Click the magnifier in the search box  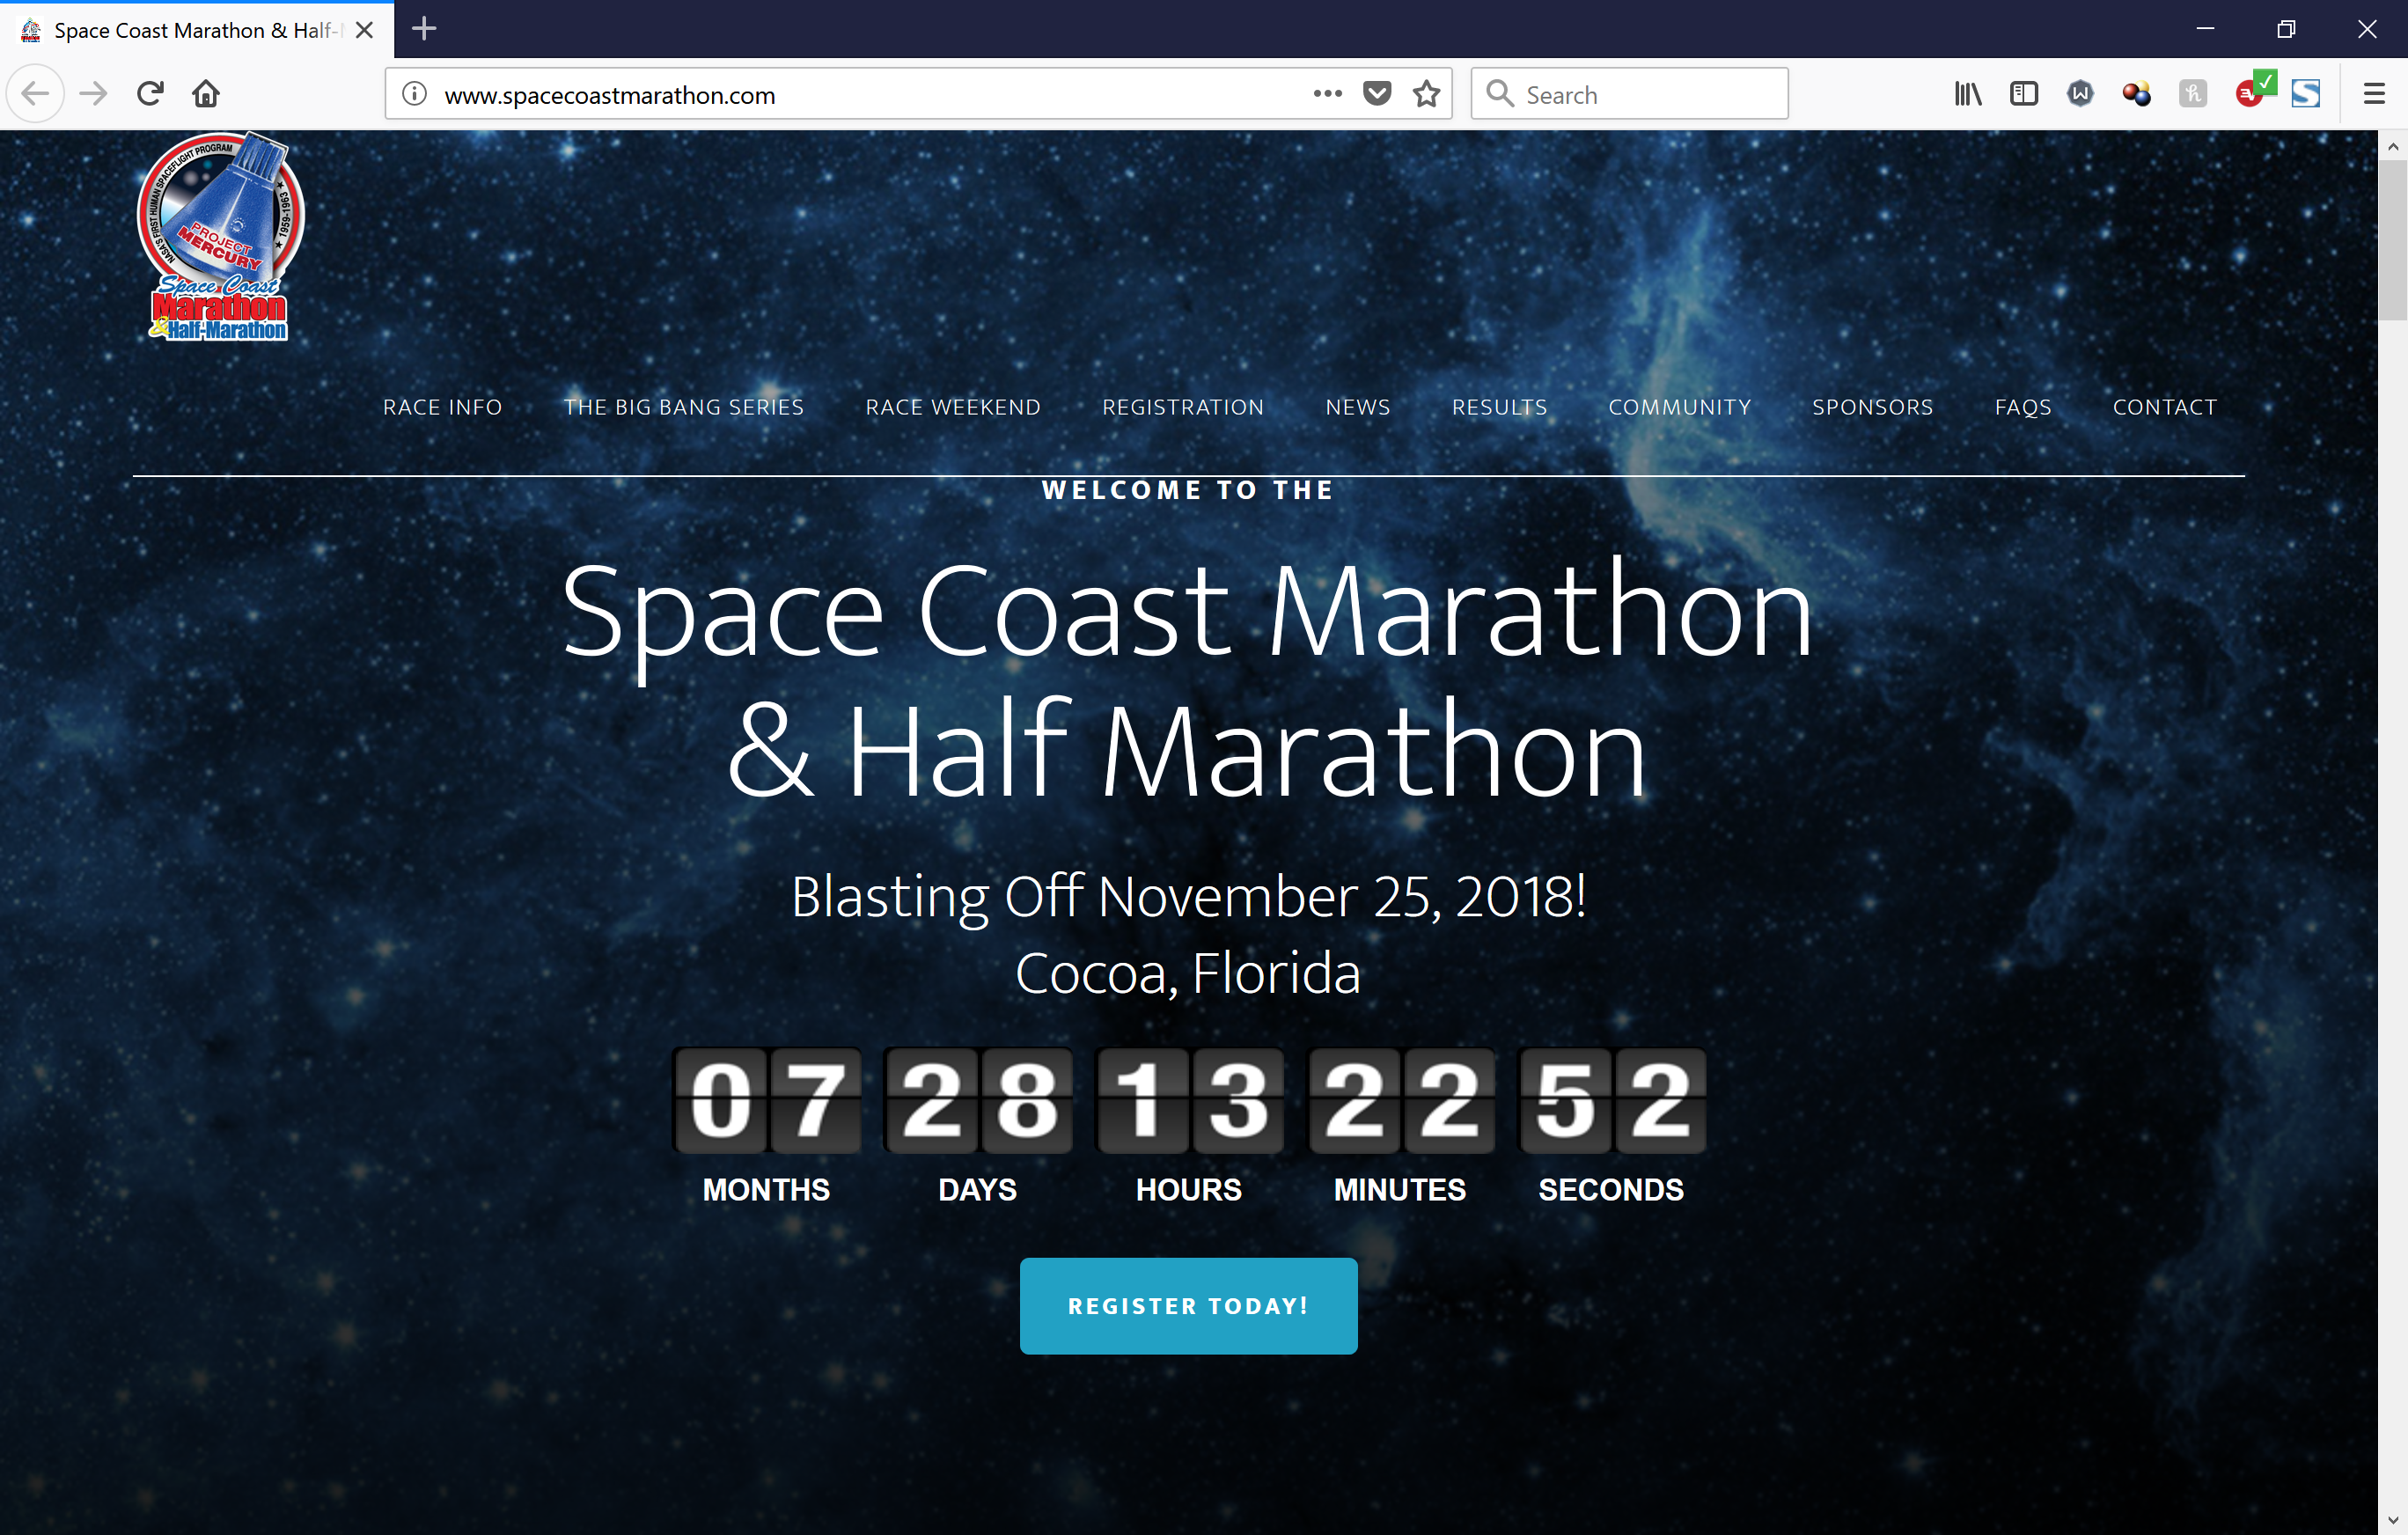click(1499, 94)
